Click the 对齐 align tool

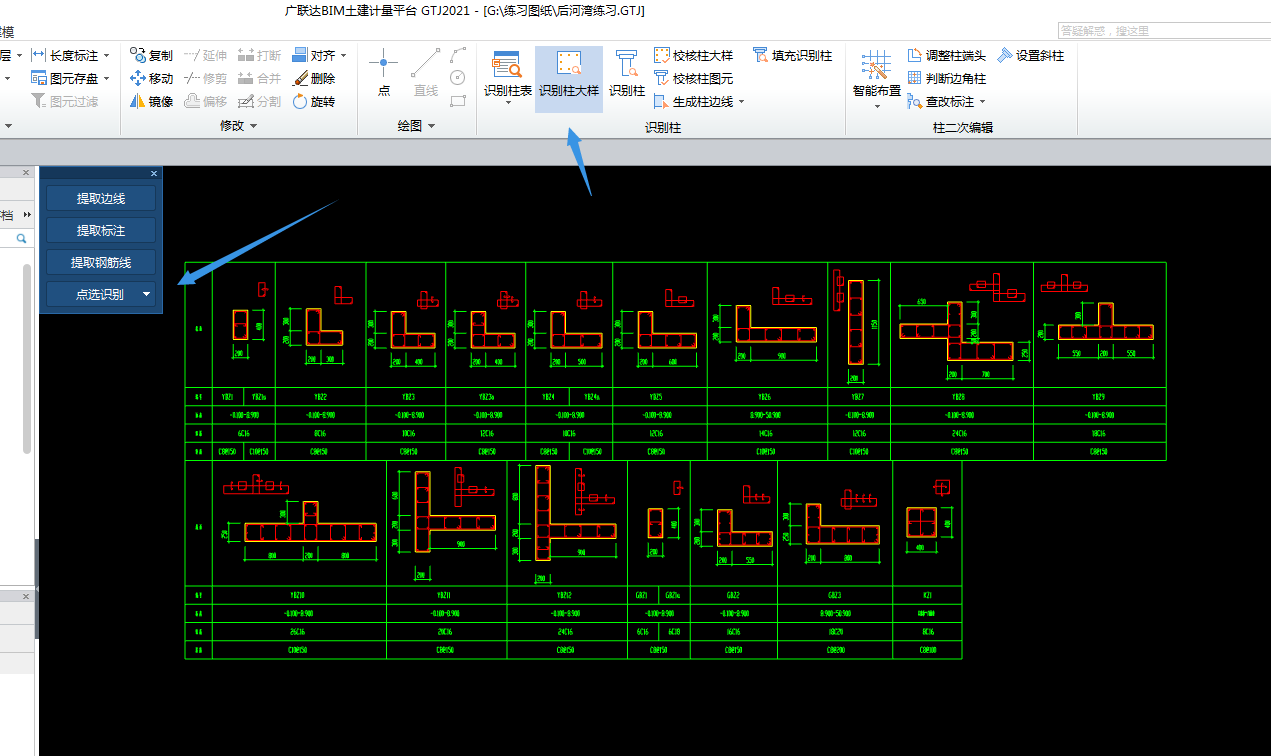point(313,56)
